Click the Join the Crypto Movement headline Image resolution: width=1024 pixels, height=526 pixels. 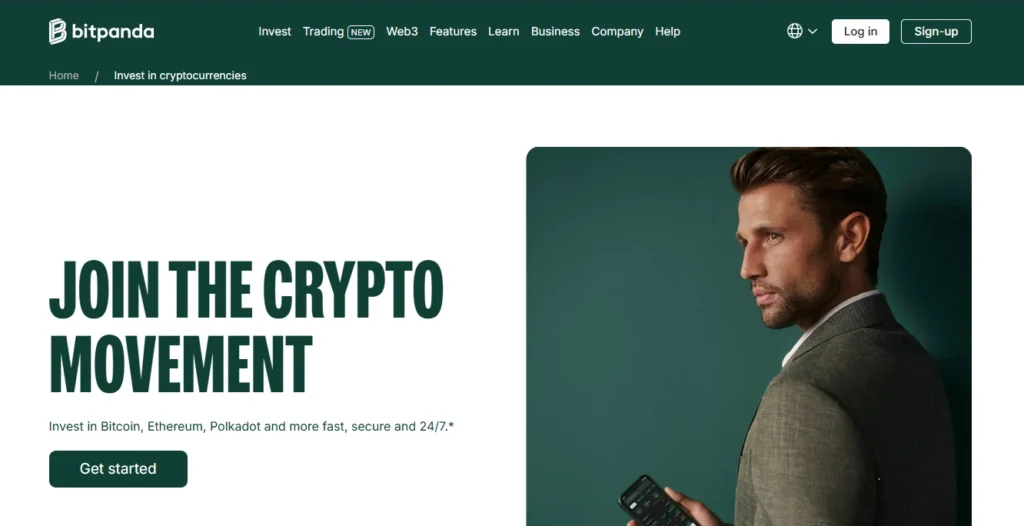(246, 327)
